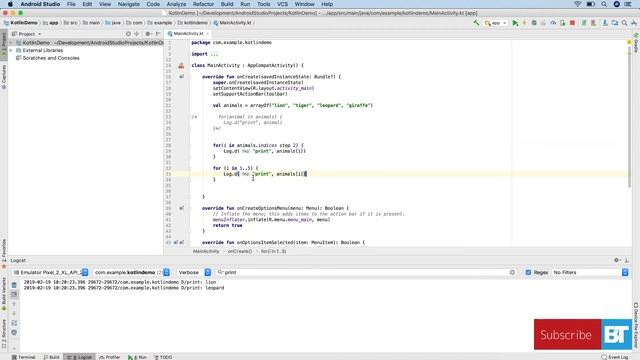
Task: Click Scroll from Source target icon in Project panel
Action: 128,34
